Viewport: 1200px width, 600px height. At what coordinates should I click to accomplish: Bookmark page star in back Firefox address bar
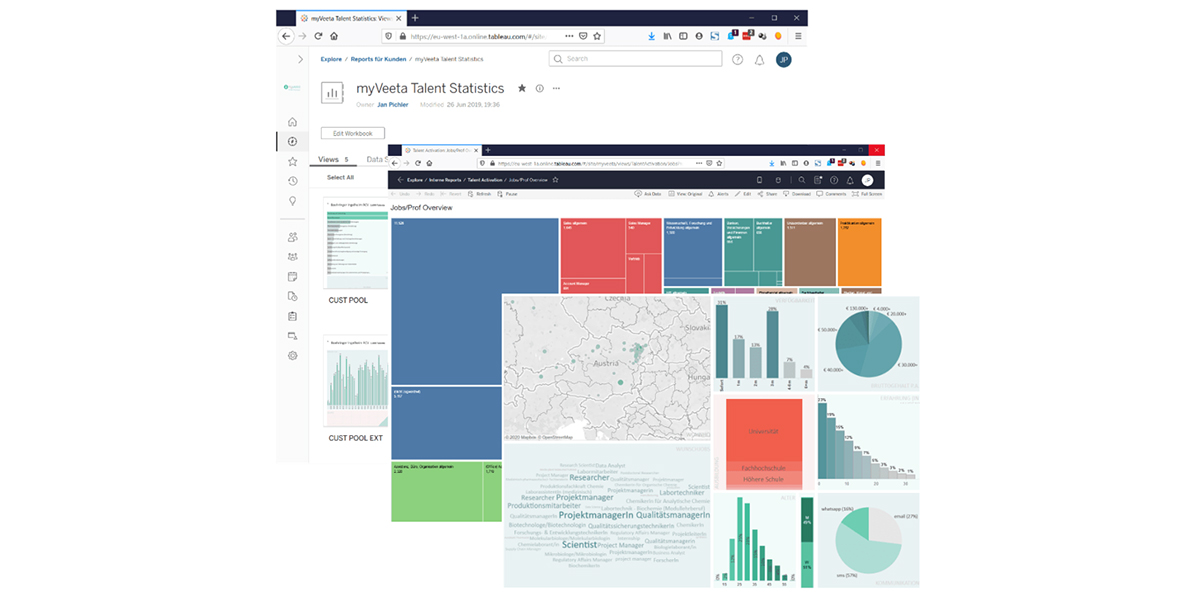597,36
